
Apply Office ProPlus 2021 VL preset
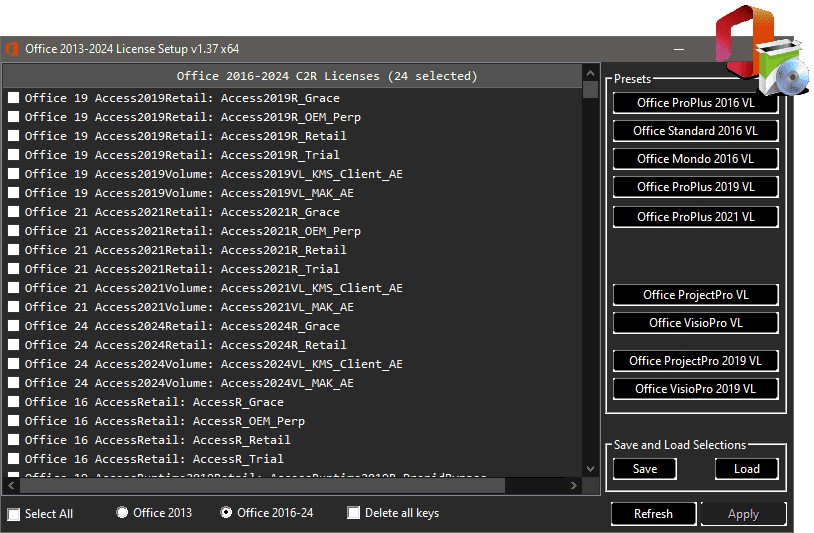click(x=696, y=217)
